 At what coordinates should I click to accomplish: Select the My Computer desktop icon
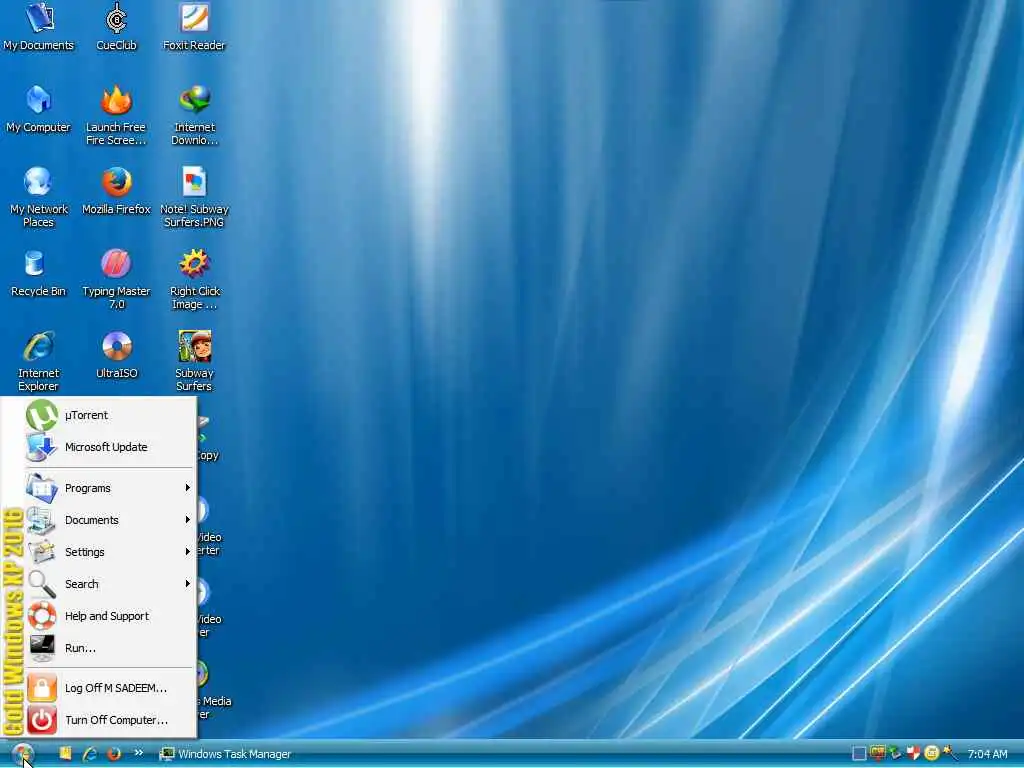click(x=39, y=110)
